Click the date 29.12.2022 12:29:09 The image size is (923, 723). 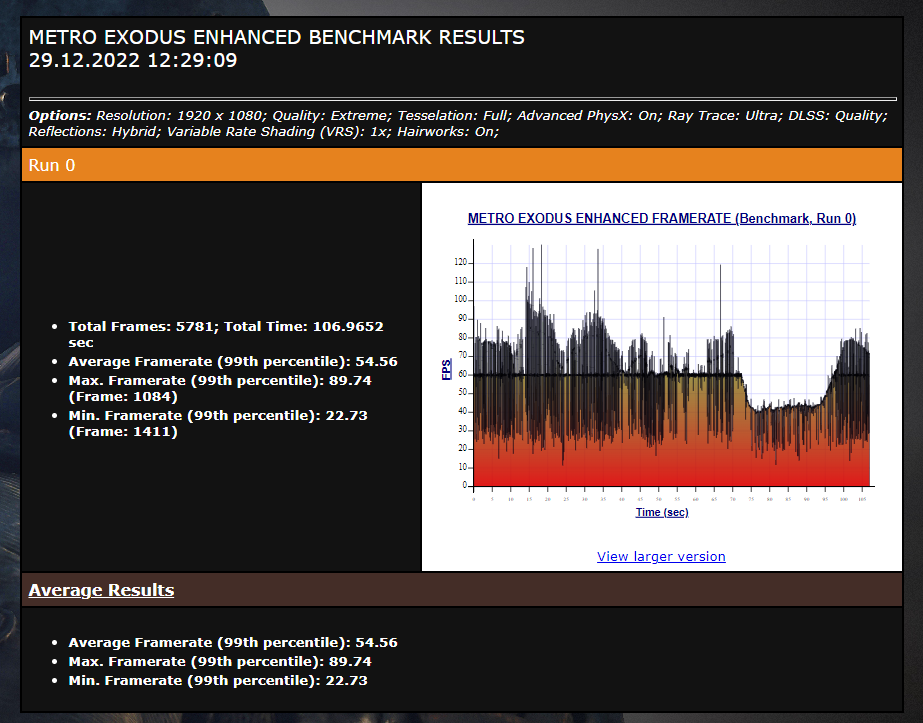pyautogui.click(x=133, y=60)
